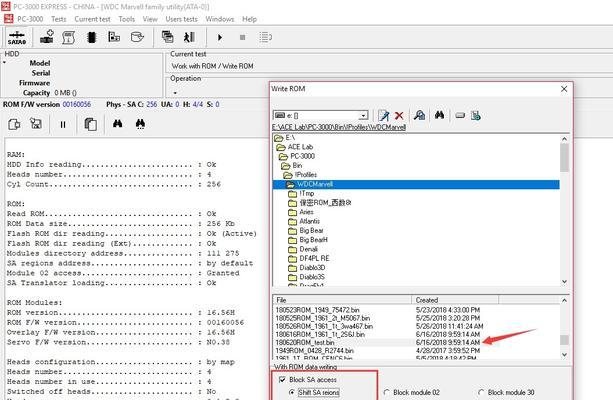
Task: Select the DF4PL RE folder
Action: tap(314, 258)
